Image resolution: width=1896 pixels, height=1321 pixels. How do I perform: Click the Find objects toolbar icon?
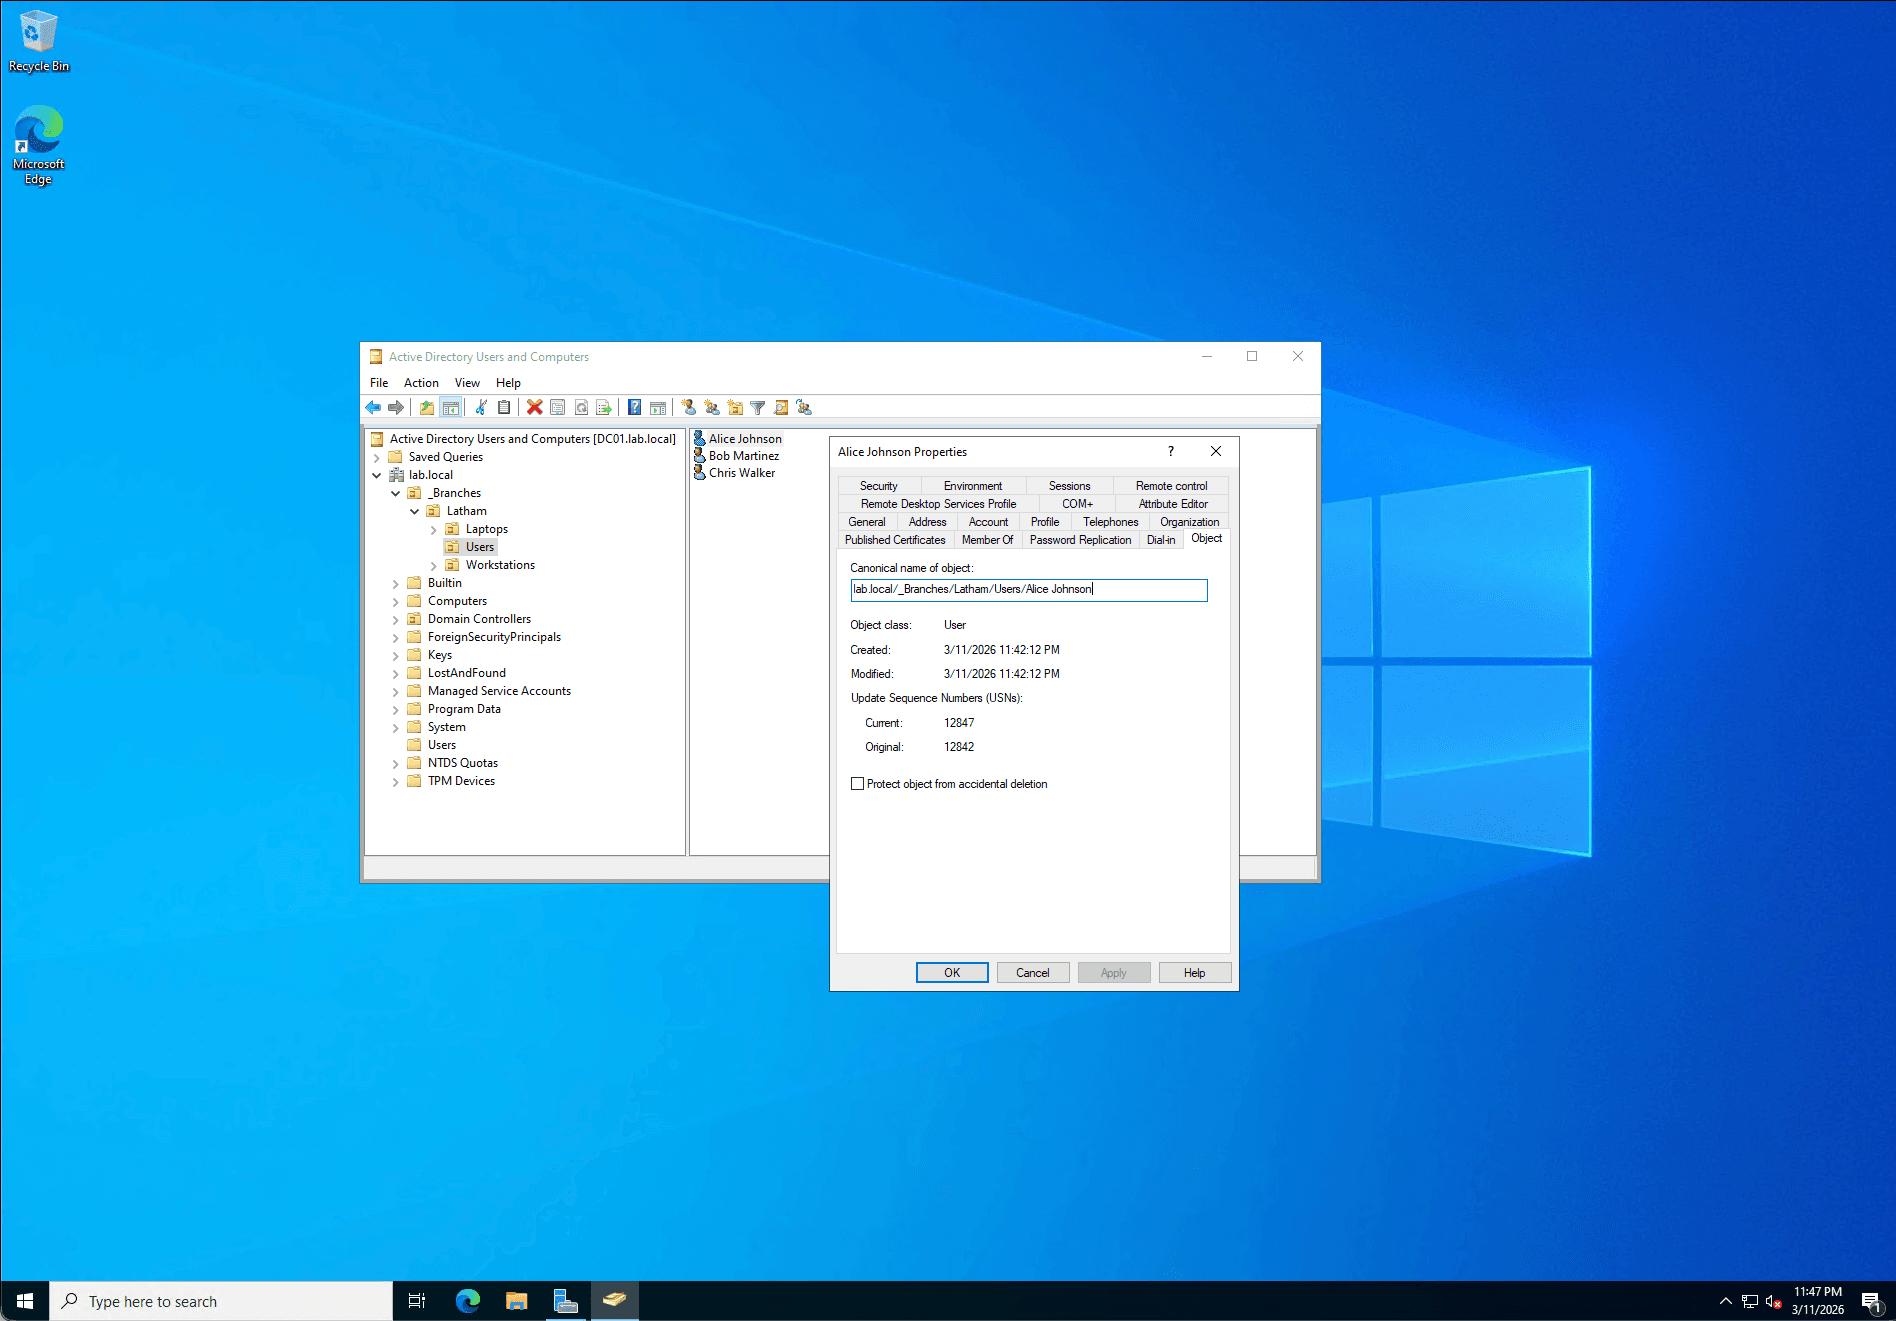(781, 407)
